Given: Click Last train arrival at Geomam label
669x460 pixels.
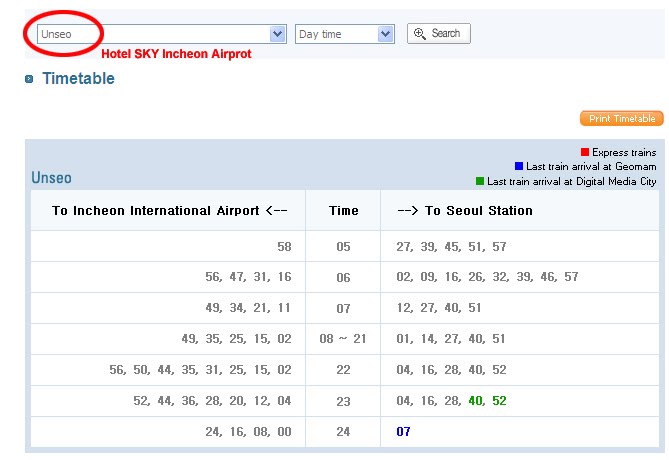Looking at the screenshot, I should coord(591,166).
